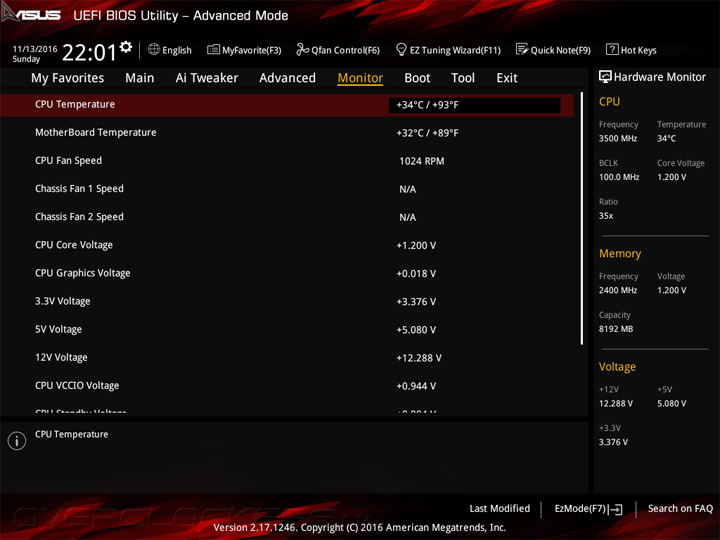This screenshot has width=720, height=540.
Task: Switch to the Main tab
Action: tap(140, 78)
